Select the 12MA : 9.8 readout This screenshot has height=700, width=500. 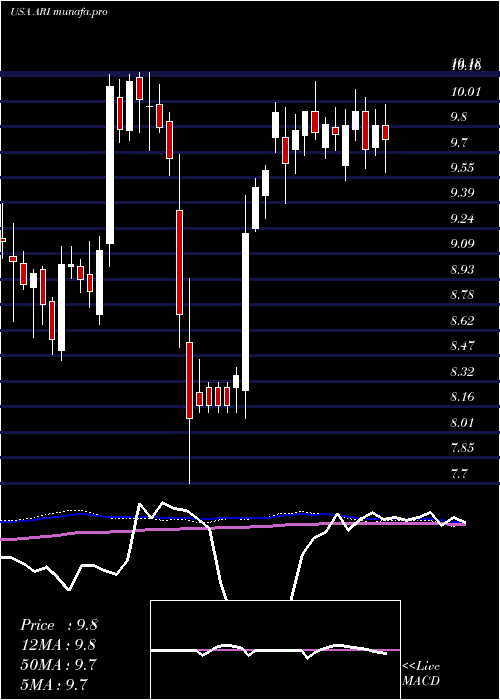point(58,645)
